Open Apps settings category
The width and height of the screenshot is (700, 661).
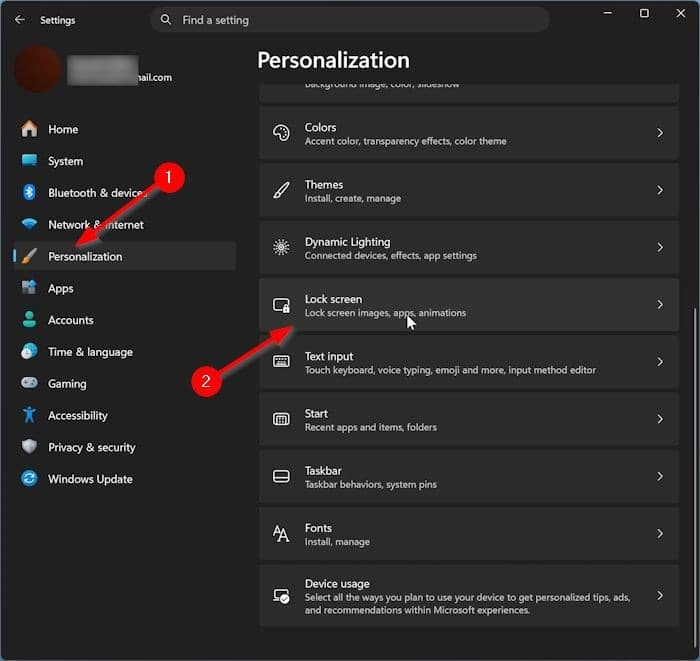coord(125,288)
